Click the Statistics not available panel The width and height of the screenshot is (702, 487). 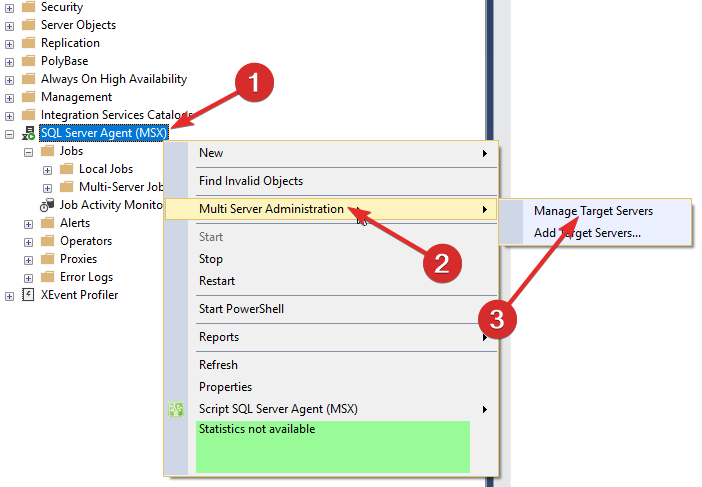[333, 447]
